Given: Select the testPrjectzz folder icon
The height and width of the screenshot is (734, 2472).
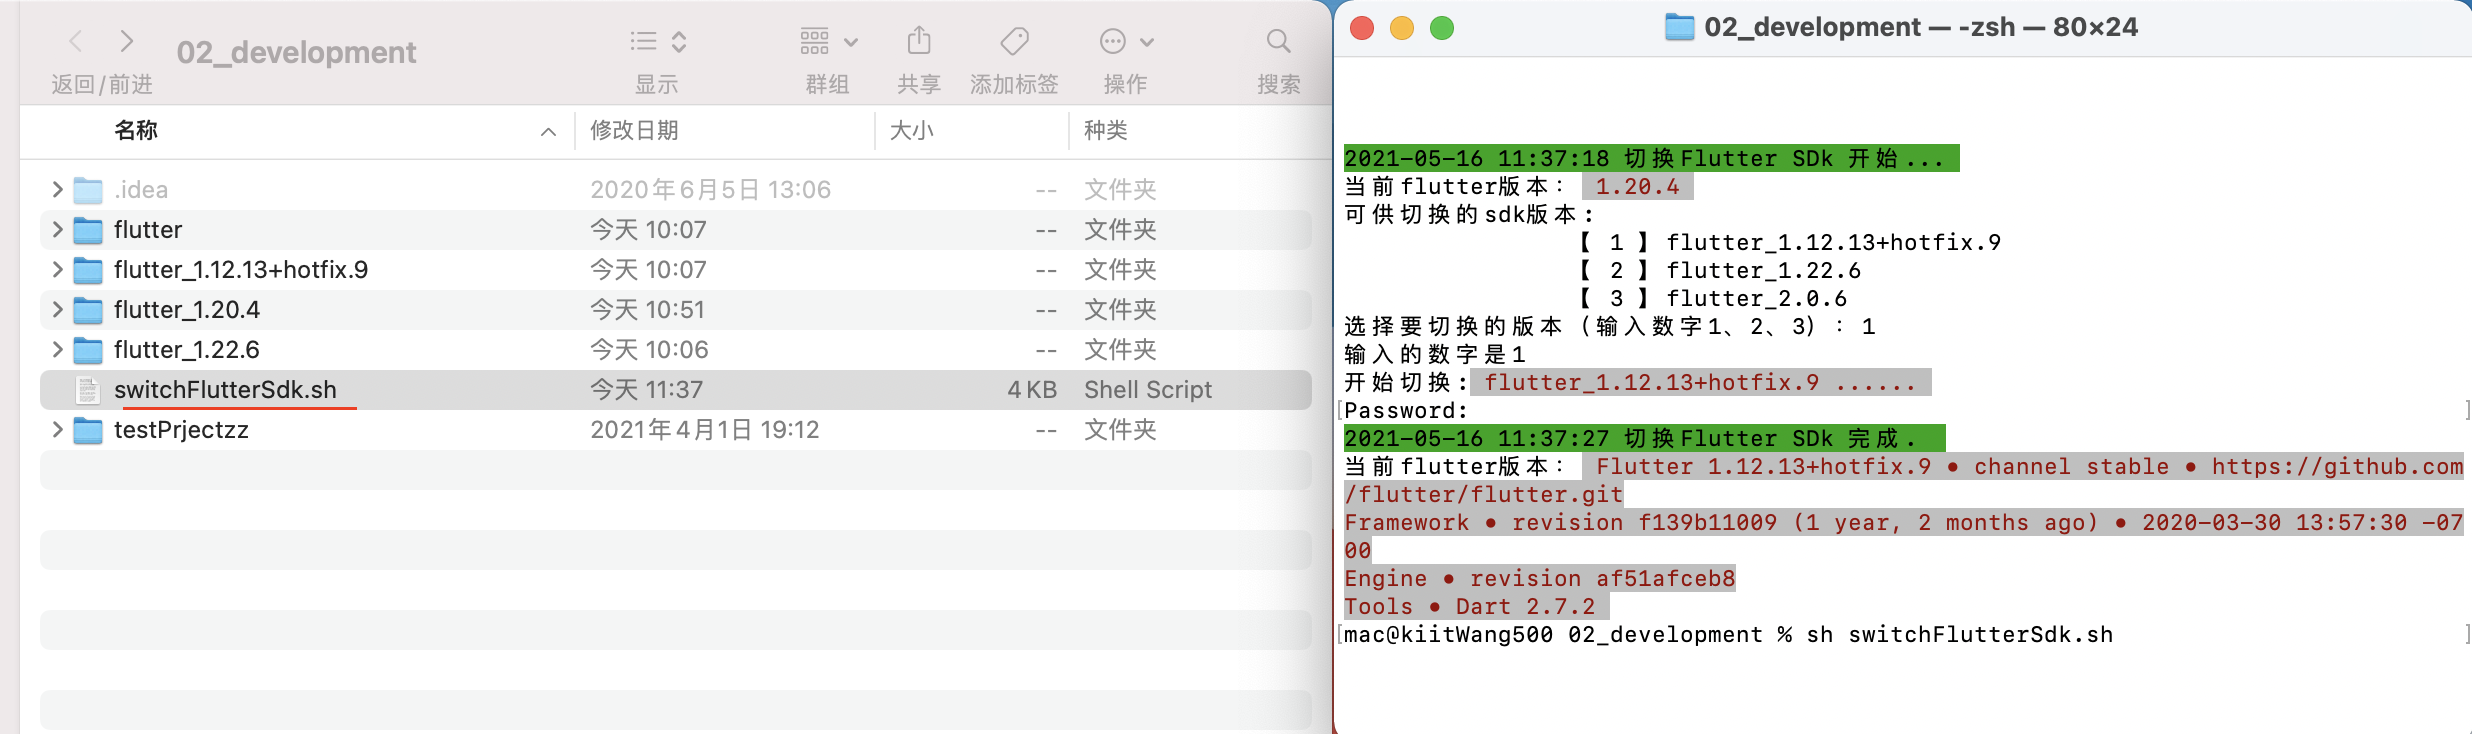Looking at the screenshot, I should [88, 430].
